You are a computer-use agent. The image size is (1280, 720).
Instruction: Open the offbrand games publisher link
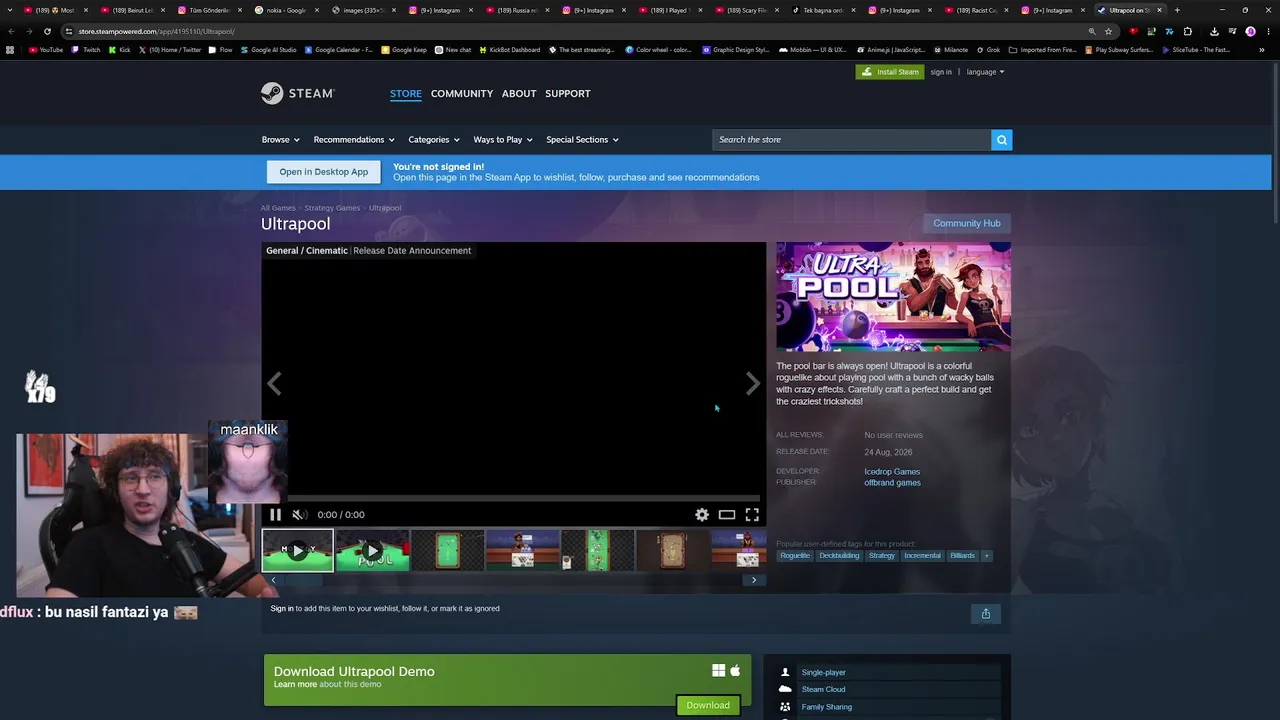tap(892, 483)
